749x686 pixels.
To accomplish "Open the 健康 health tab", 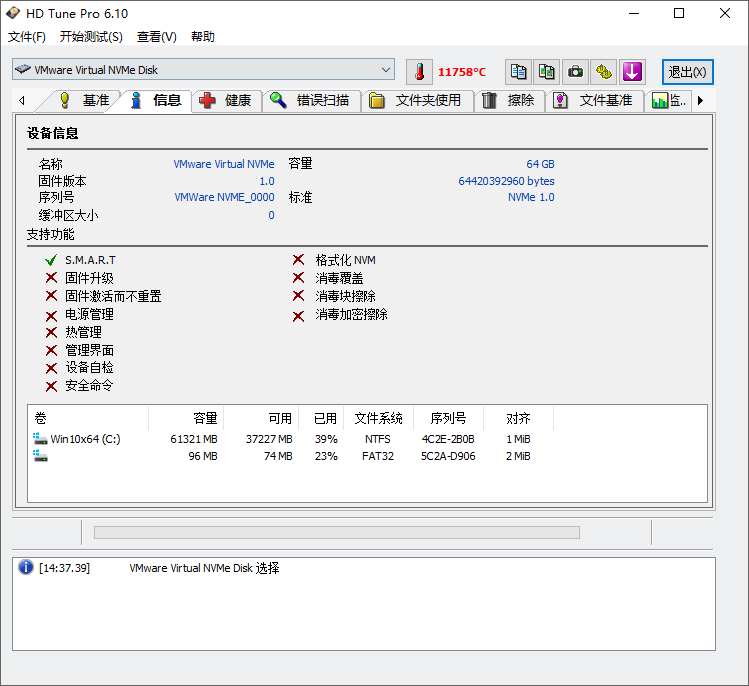I will pos(227,100).
